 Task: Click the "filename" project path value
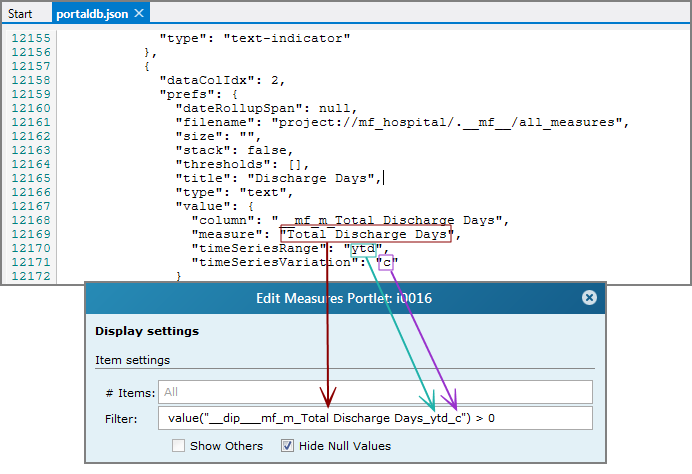point(447,122)
